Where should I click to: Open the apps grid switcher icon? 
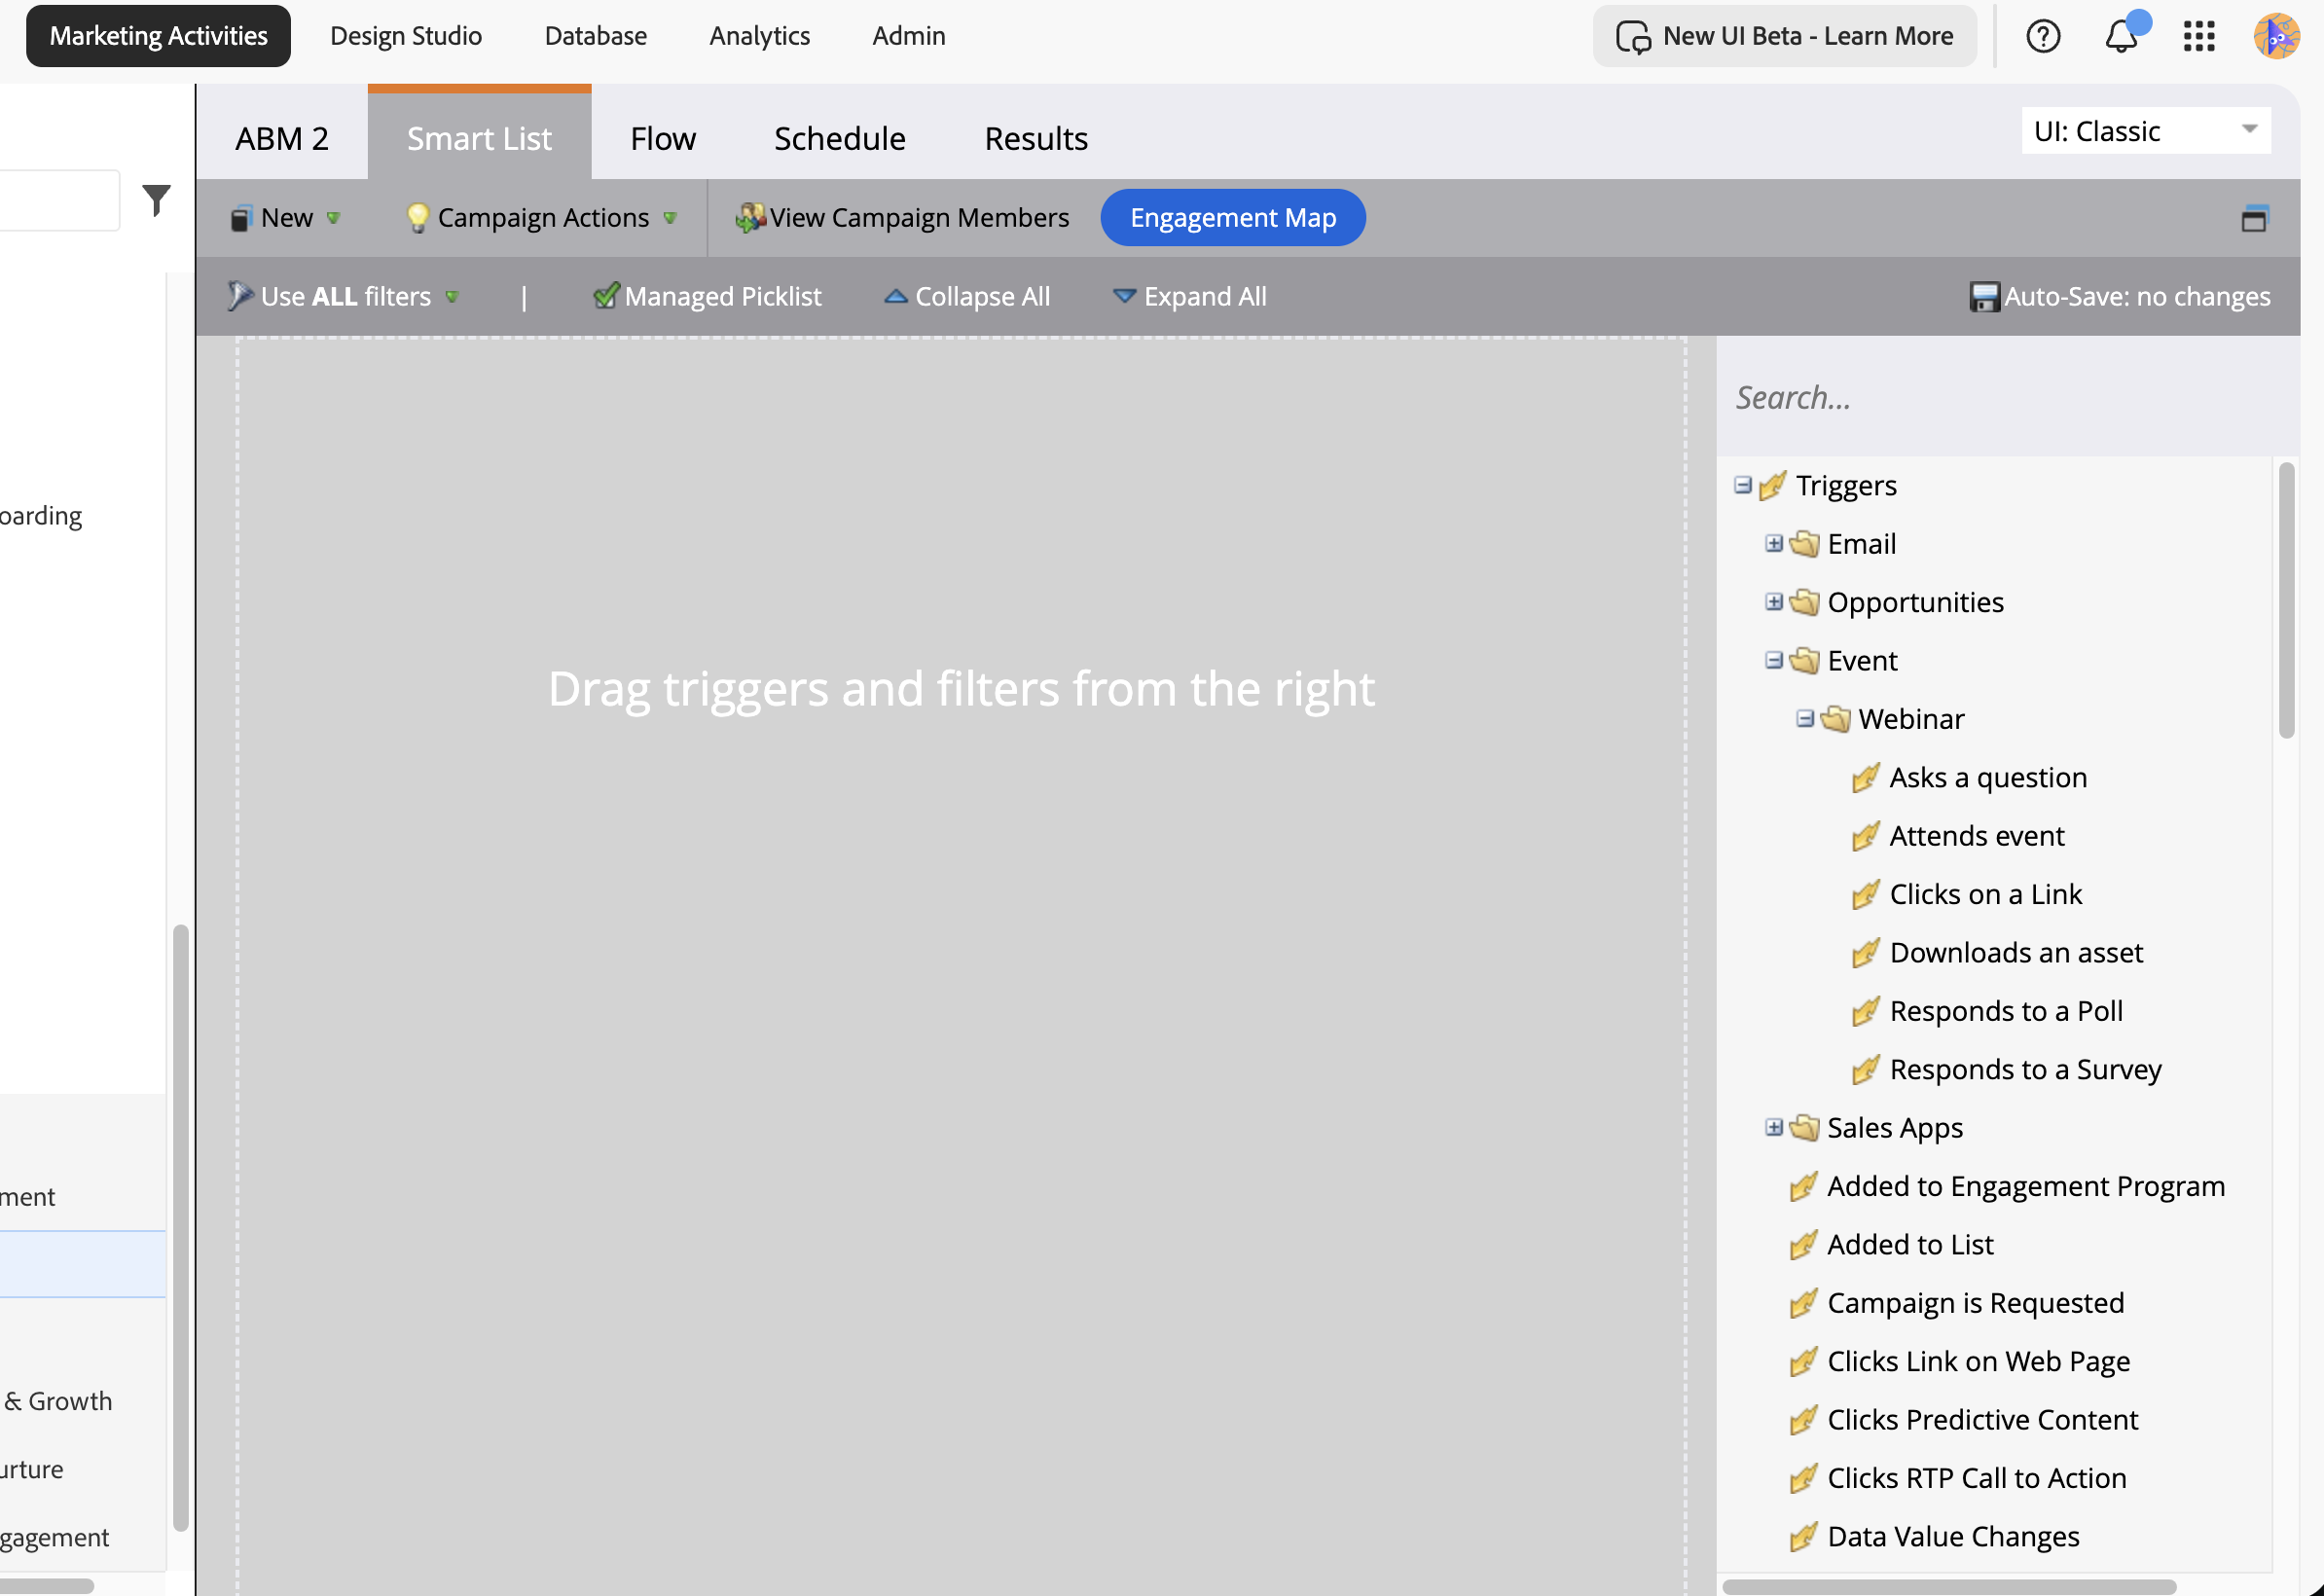(x=2199, y=36)
